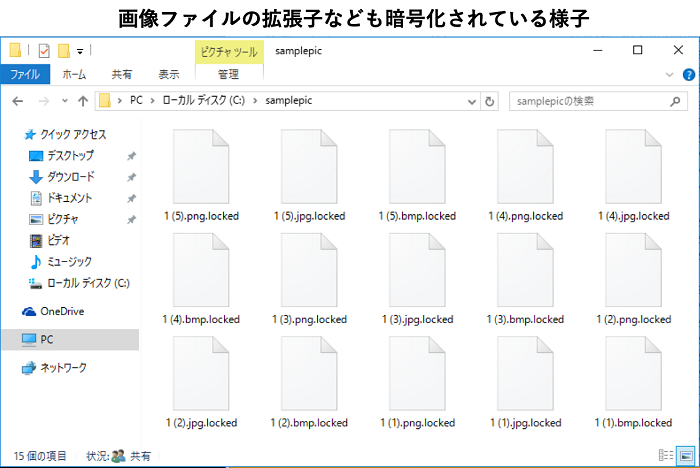Viewport: 700px width, 468px height.
Task: Open recent locations dropdown arrow
Action: tap(63, 101)
